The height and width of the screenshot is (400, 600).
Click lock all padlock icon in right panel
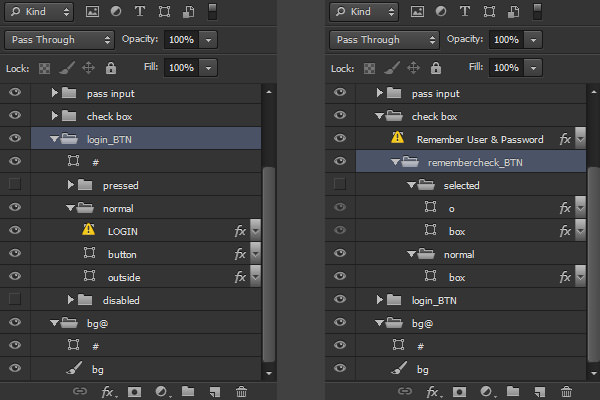(436, 68)
